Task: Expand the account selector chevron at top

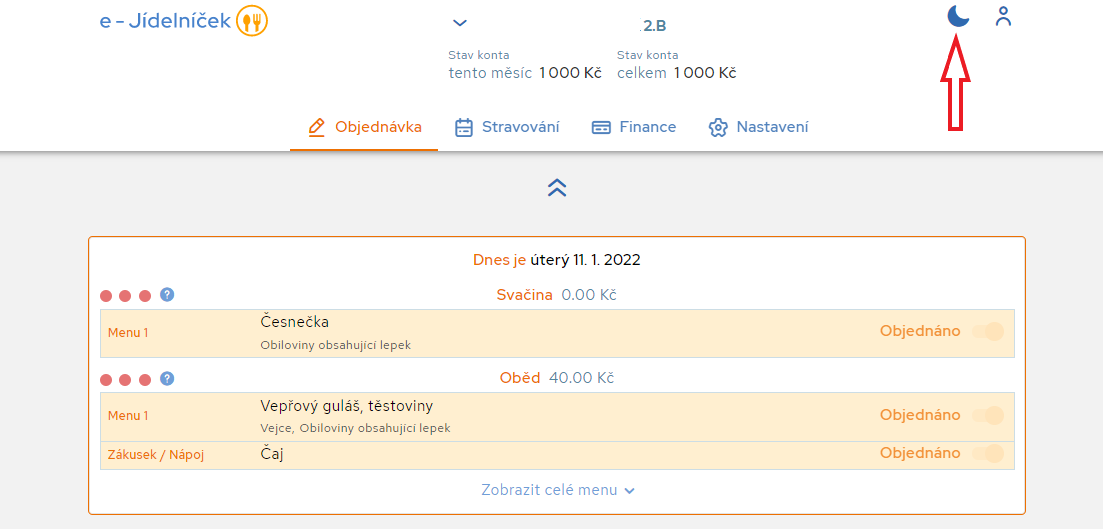Action: tap(459, 23)
